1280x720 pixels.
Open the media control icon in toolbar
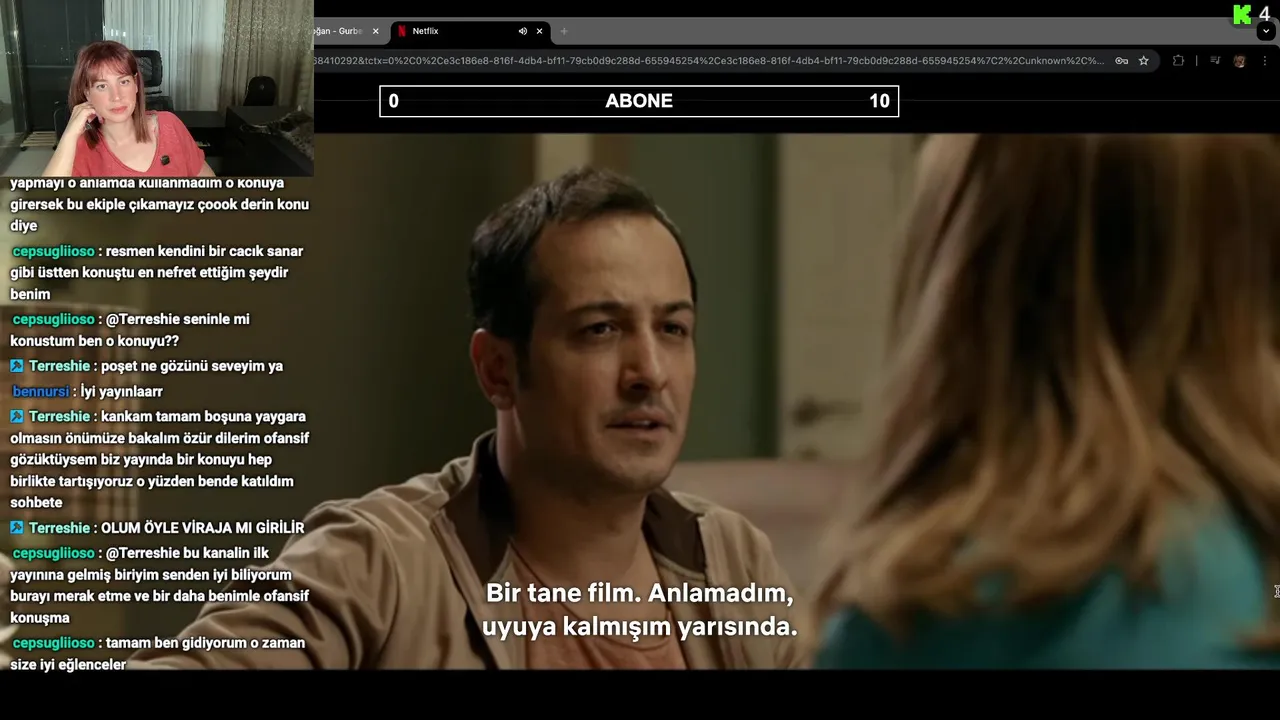pyautogui.click(x=1215, y=60)
